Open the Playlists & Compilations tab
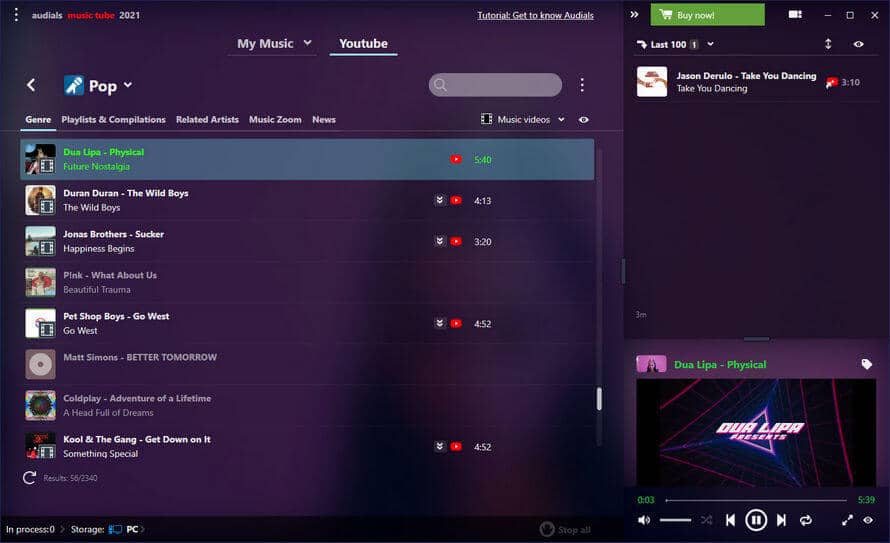Screen dimensions: 890x543 tap(113, 120)
